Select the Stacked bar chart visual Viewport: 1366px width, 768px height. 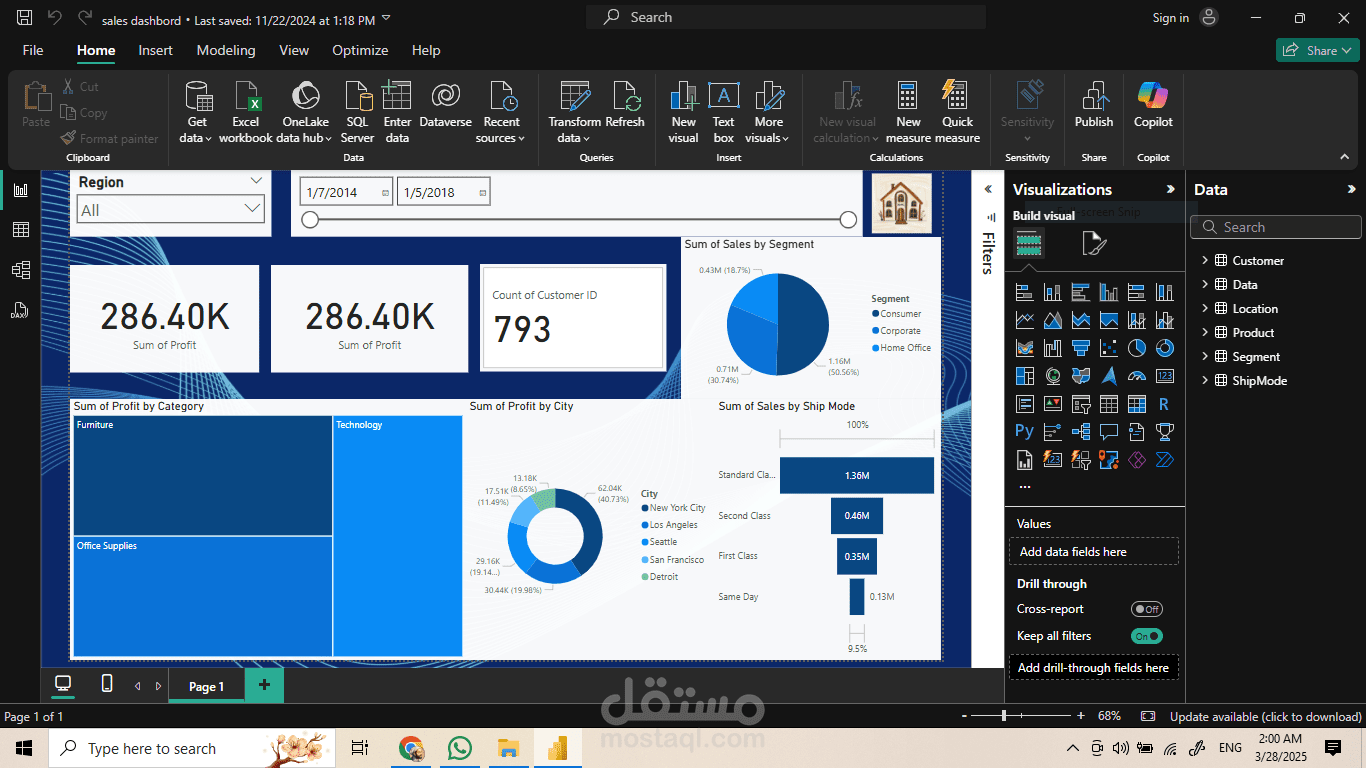tap(1024, 292)
